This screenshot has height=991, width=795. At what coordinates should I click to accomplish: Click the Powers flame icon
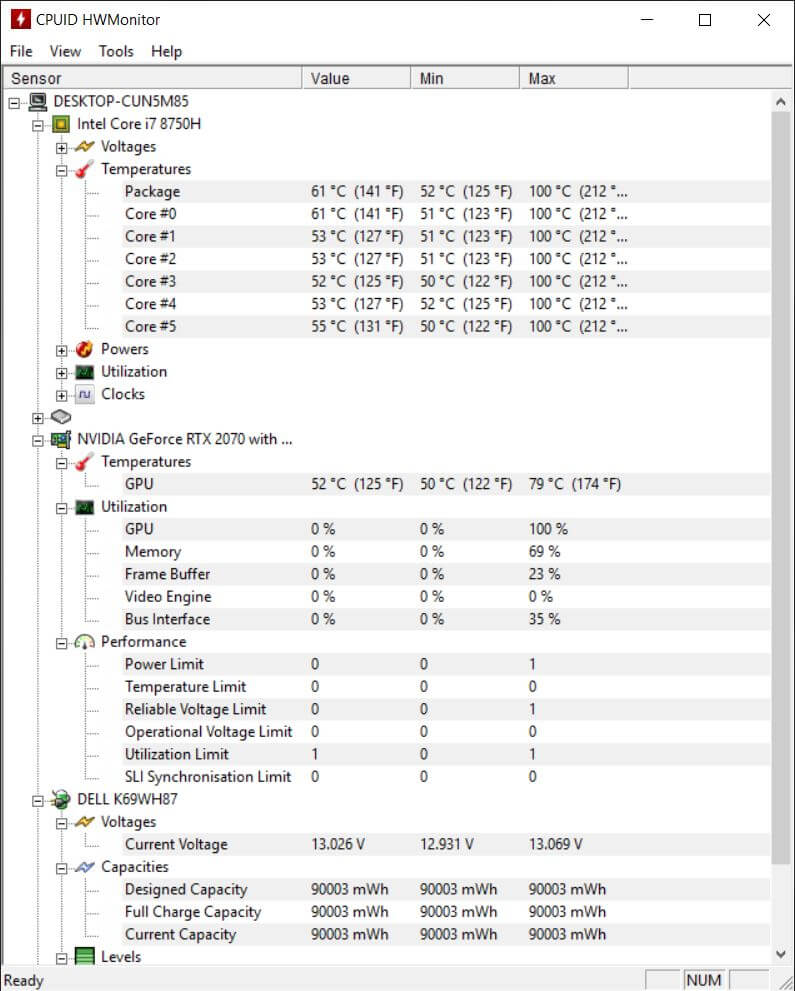(85, 349)
